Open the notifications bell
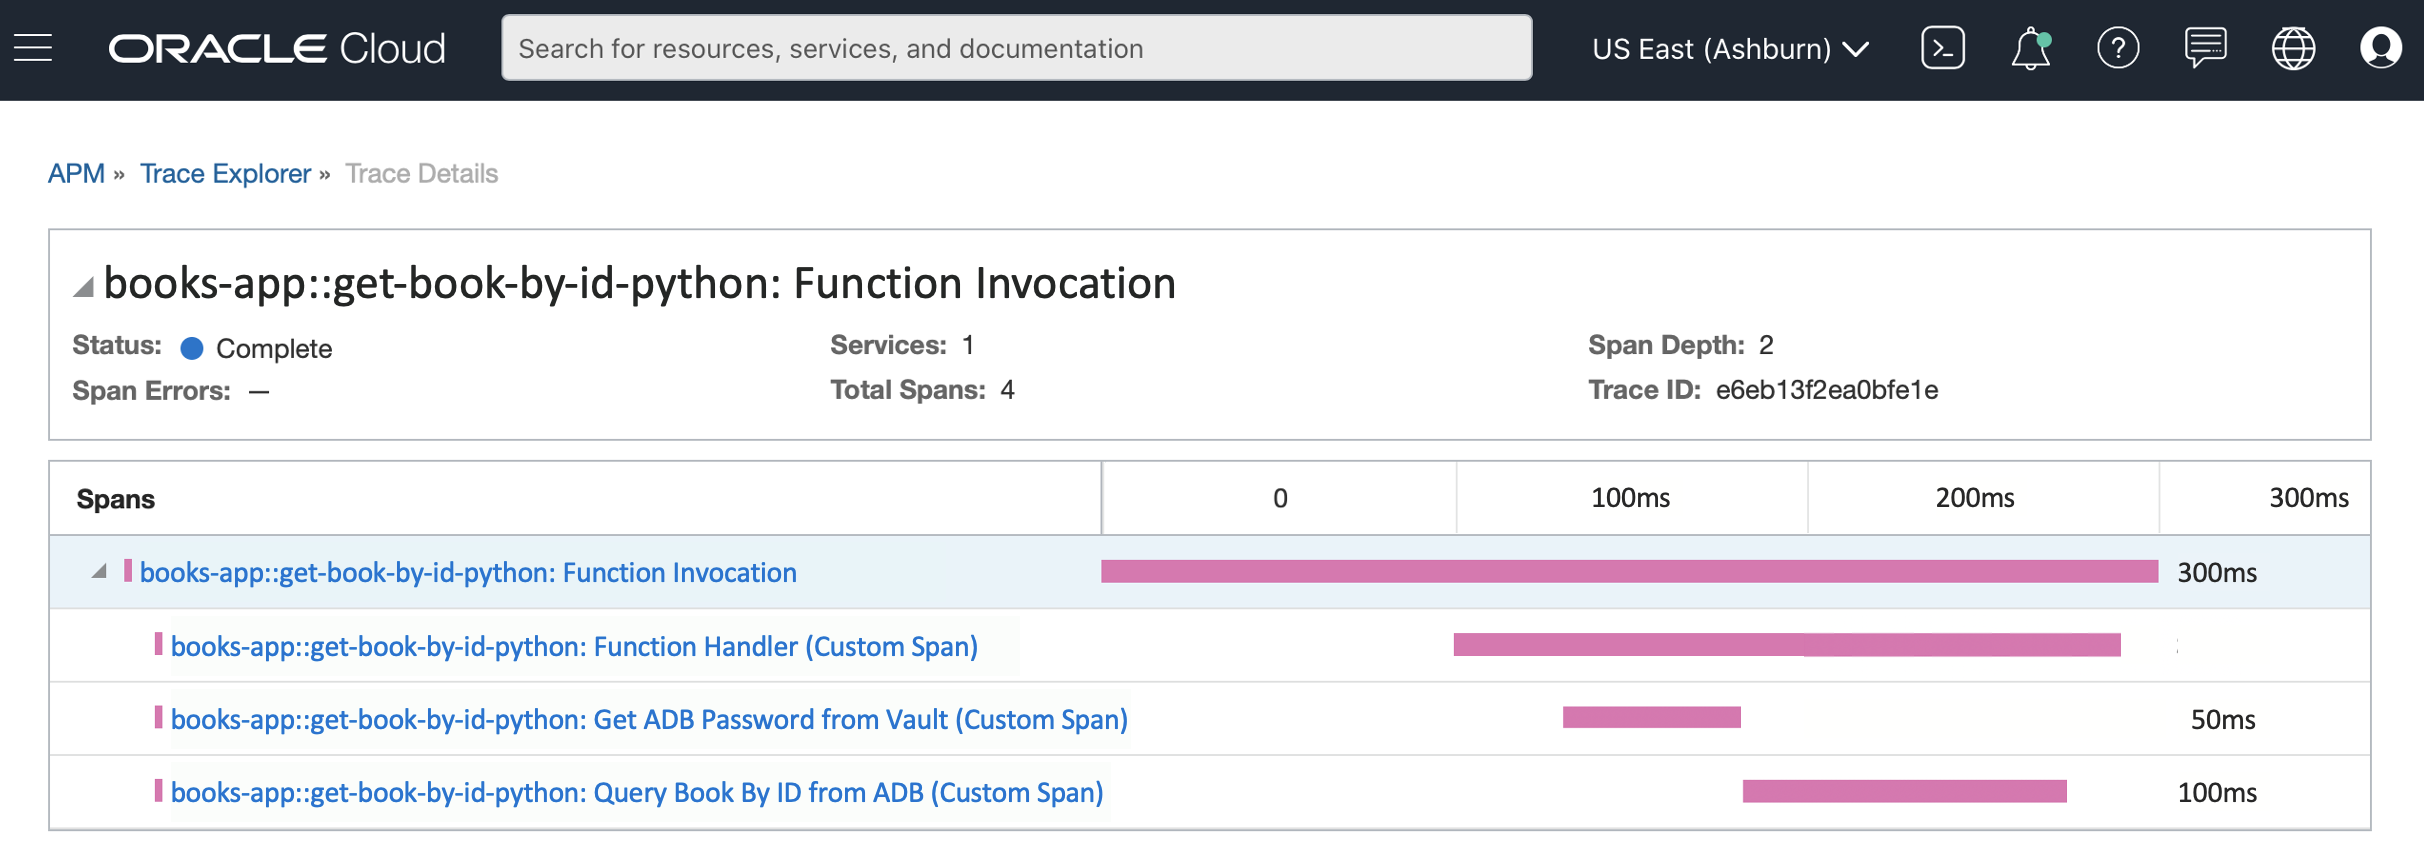2424x856 pixels. (x=2030, y=49)
